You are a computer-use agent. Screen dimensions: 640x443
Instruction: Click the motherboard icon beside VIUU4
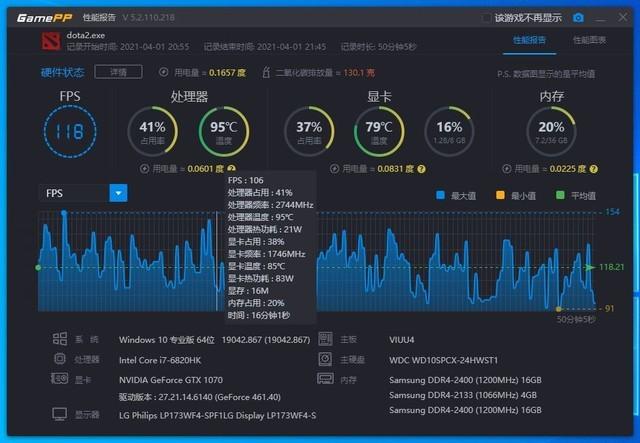point(325,338)
